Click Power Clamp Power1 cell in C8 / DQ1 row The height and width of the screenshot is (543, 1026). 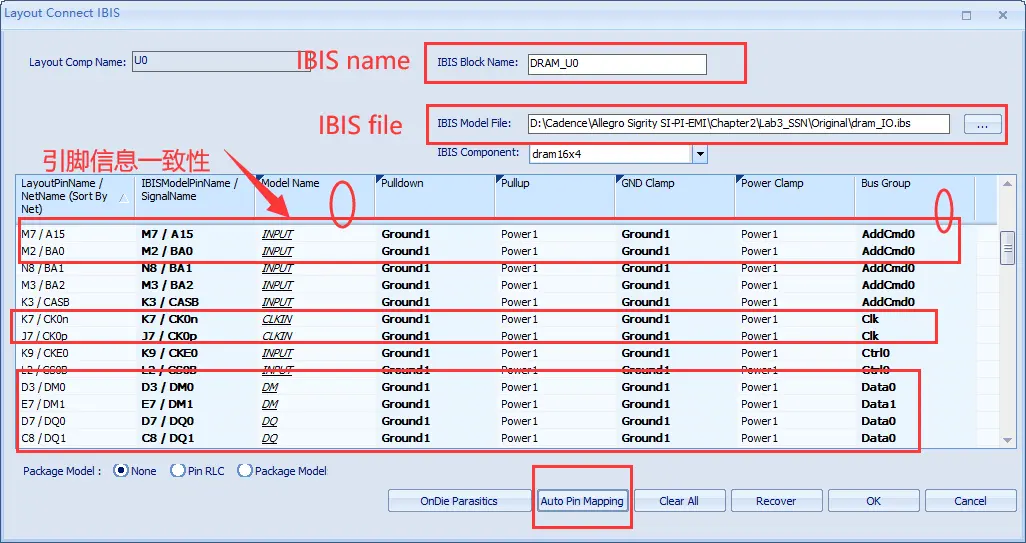coord(794,438)
